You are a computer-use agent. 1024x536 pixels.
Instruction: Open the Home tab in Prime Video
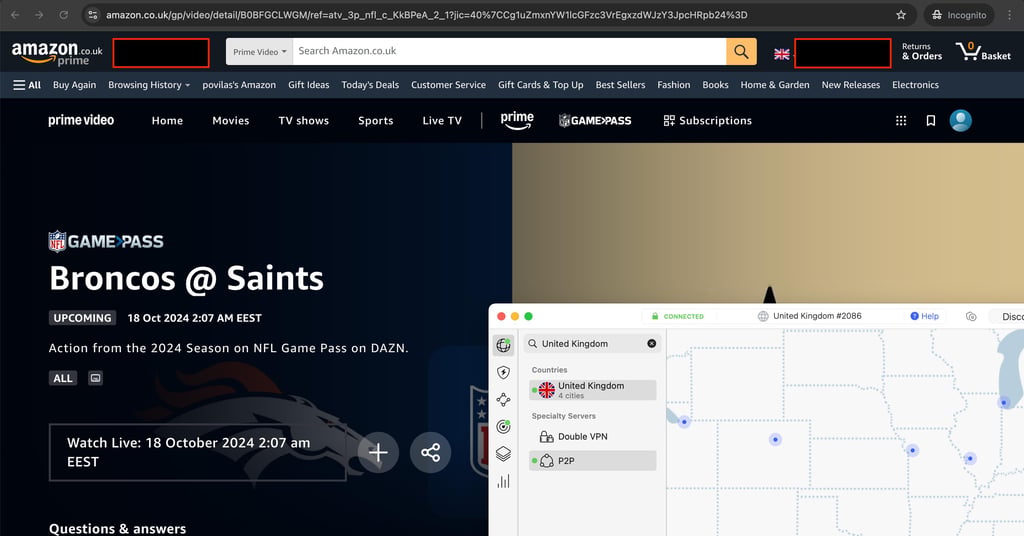[x=167, y=120]
